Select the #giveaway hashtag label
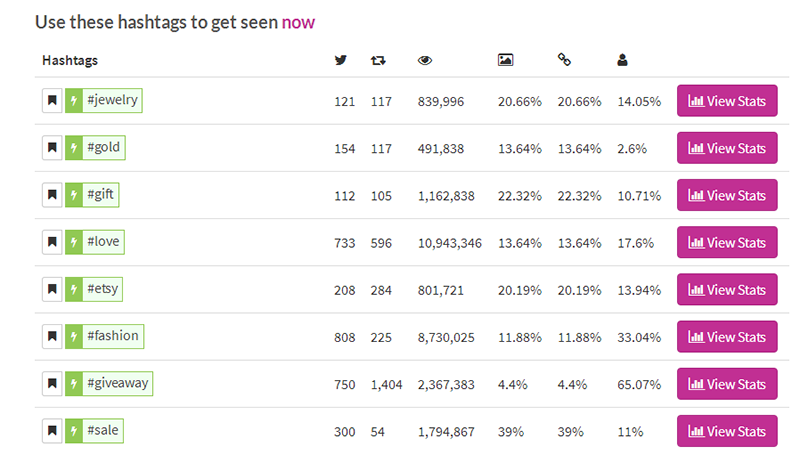800x463 pixels. coord(118,383)
